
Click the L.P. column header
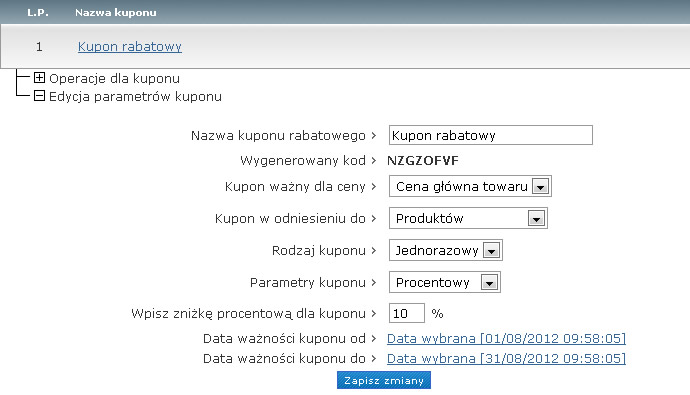[38, 12]
